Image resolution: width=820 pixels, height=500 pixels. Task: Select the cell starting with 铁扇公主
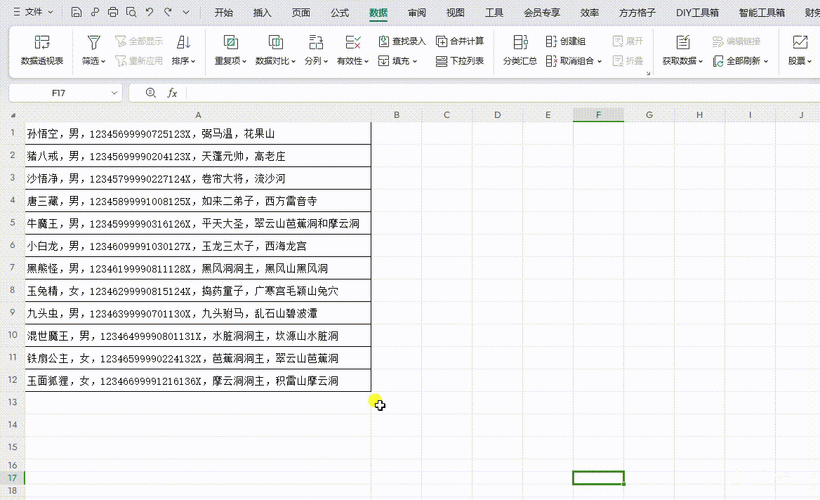(198, 358)
